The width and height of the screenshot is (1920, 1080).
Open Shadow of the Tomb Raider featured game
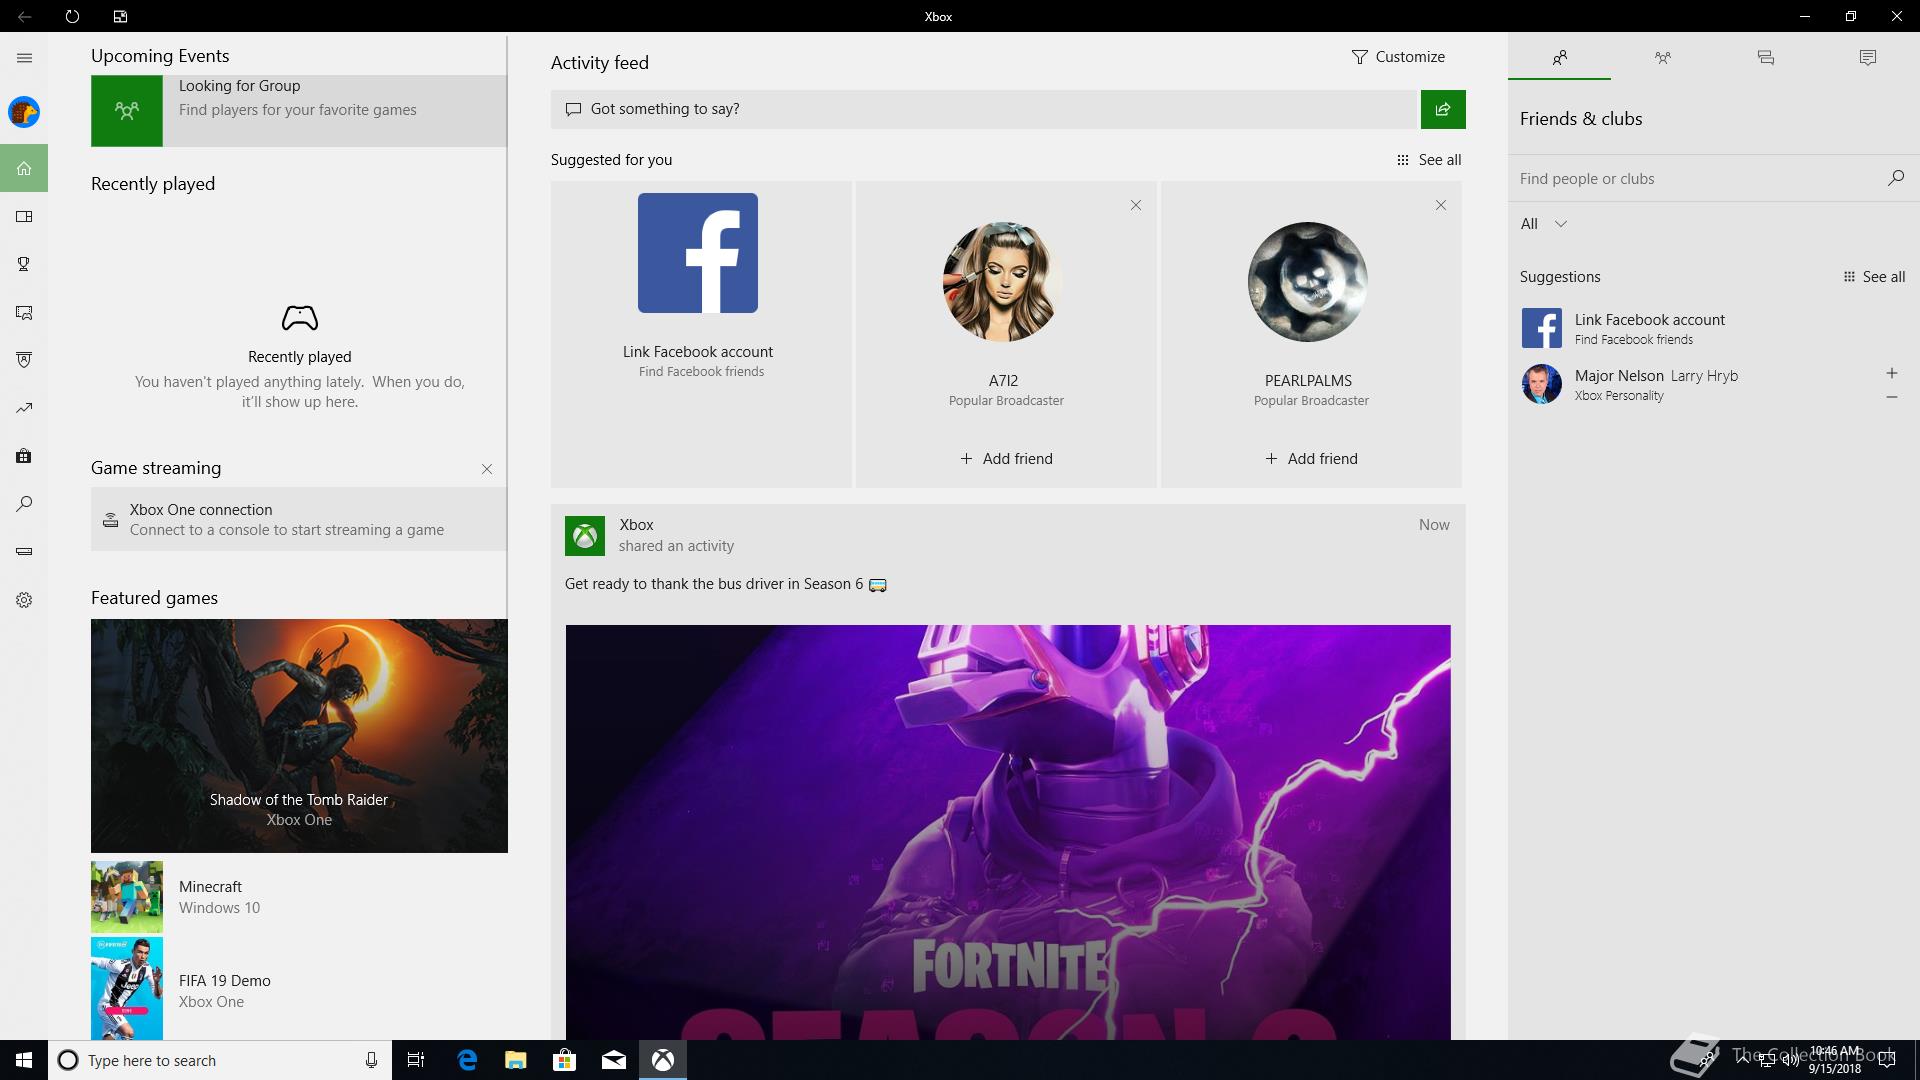pos(299,736)
